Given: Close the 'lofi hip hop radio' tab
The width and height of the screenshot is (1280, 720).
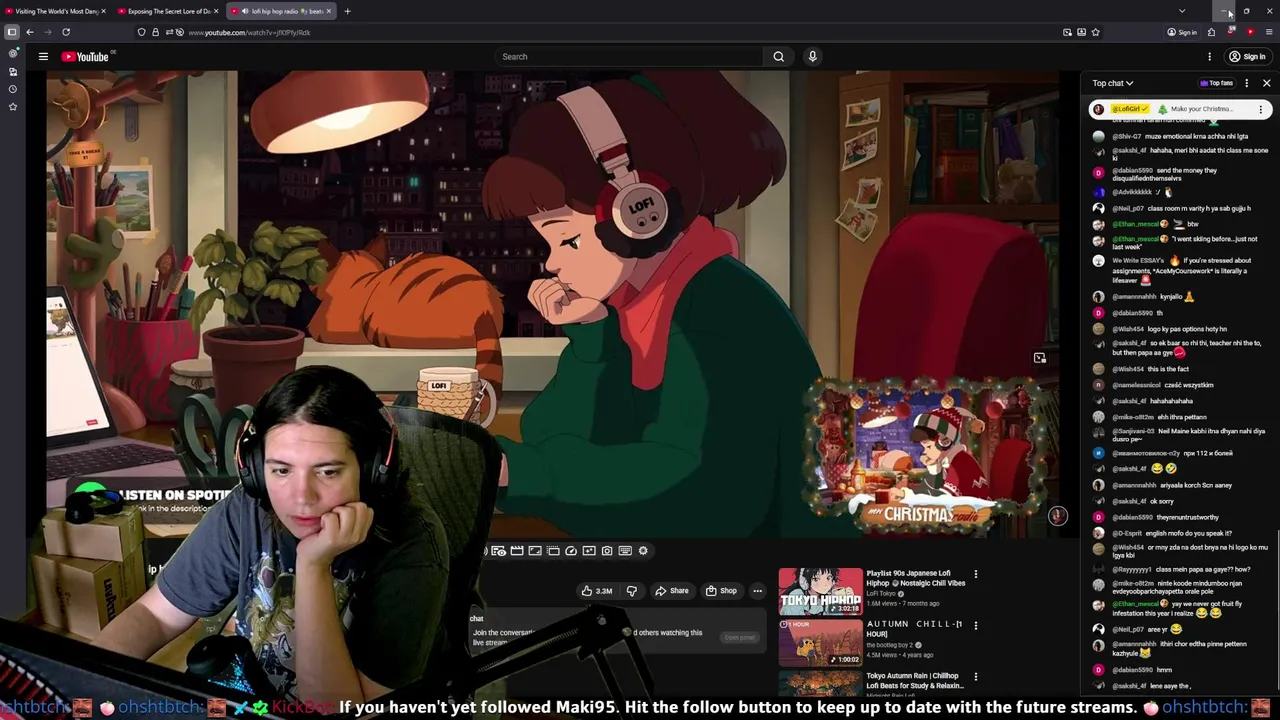Looking at the screenshot, I should click(329, 11).
